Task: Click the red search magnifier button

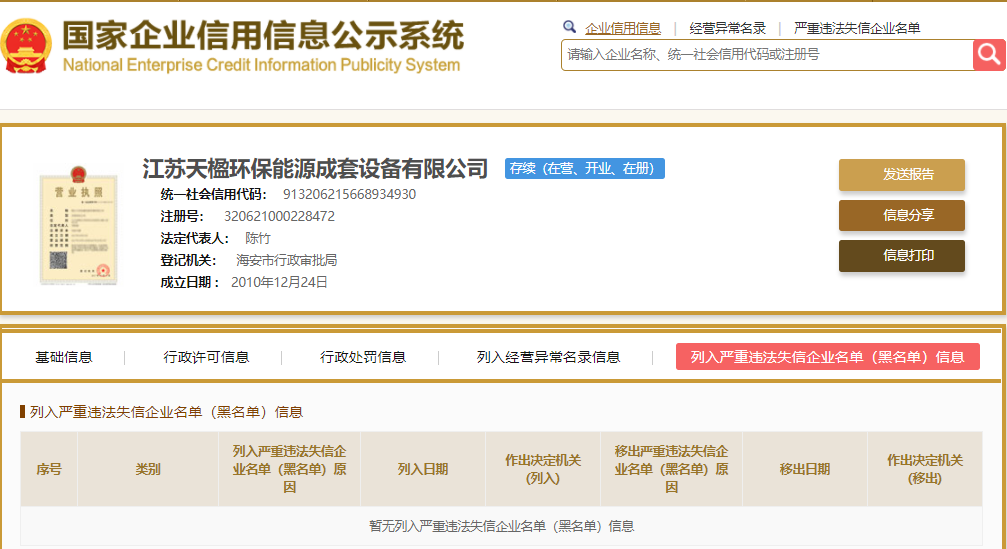Action: click(989, 55)
